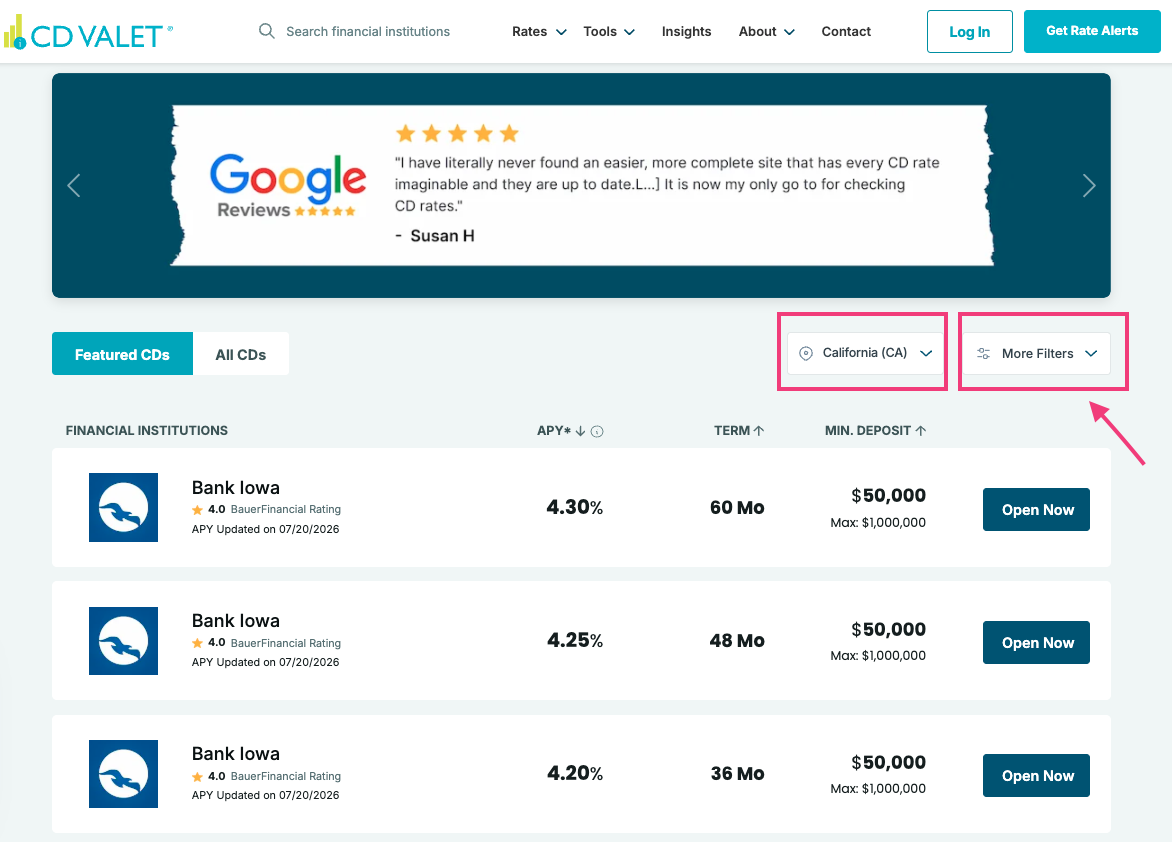Sort by MIN. DEPOSIT column header
Screen dimensions: 1172x842
[x=875, y=431]
